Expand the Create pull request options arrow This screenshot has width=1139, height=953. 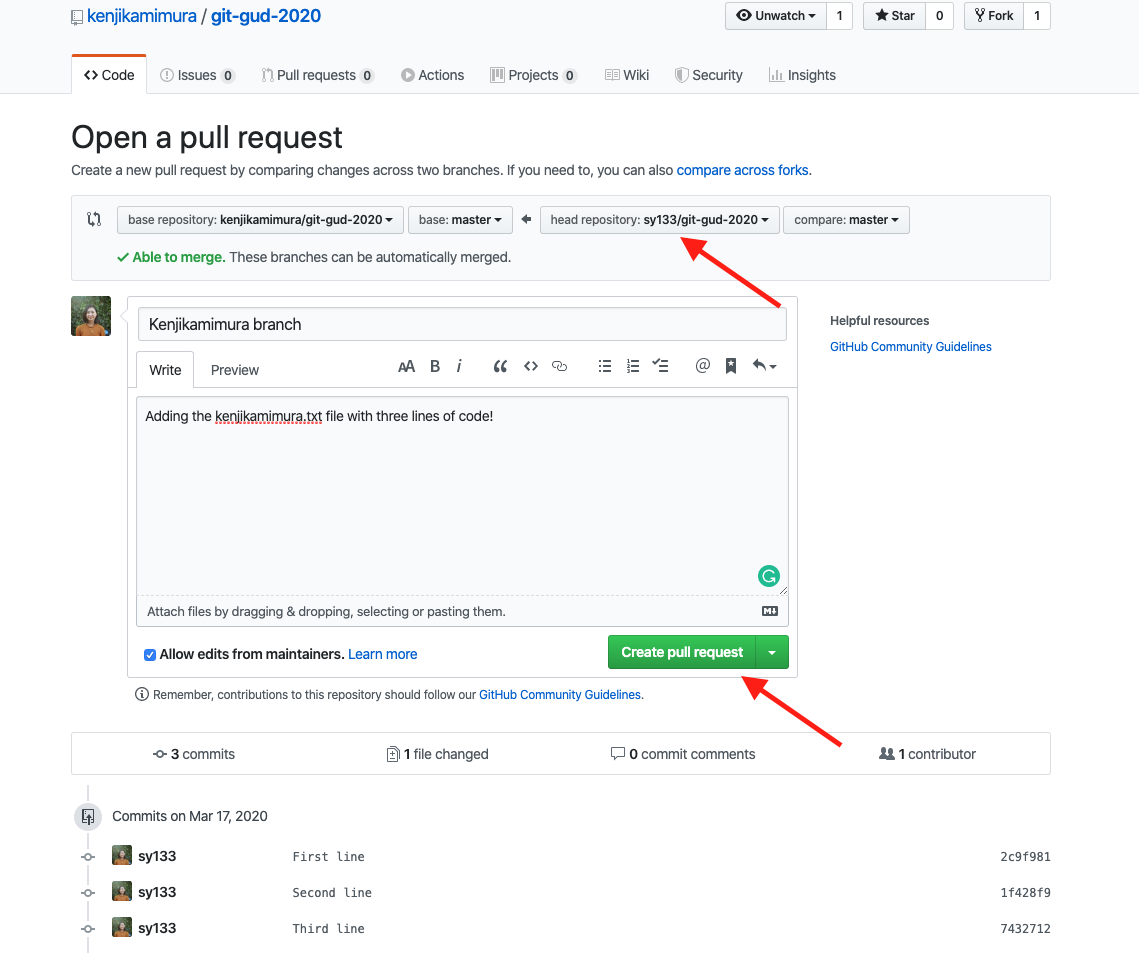[x=772, y=652]
